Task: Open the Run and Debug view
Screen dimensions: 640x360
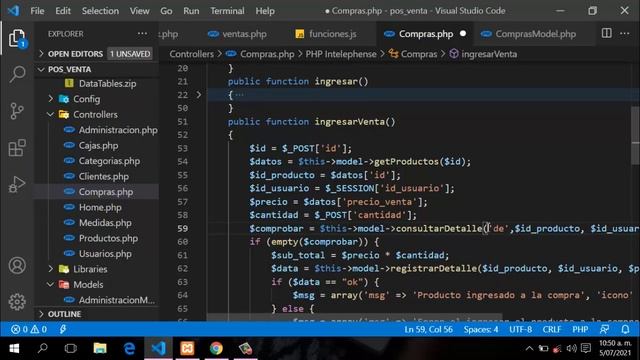Action: 17,184
